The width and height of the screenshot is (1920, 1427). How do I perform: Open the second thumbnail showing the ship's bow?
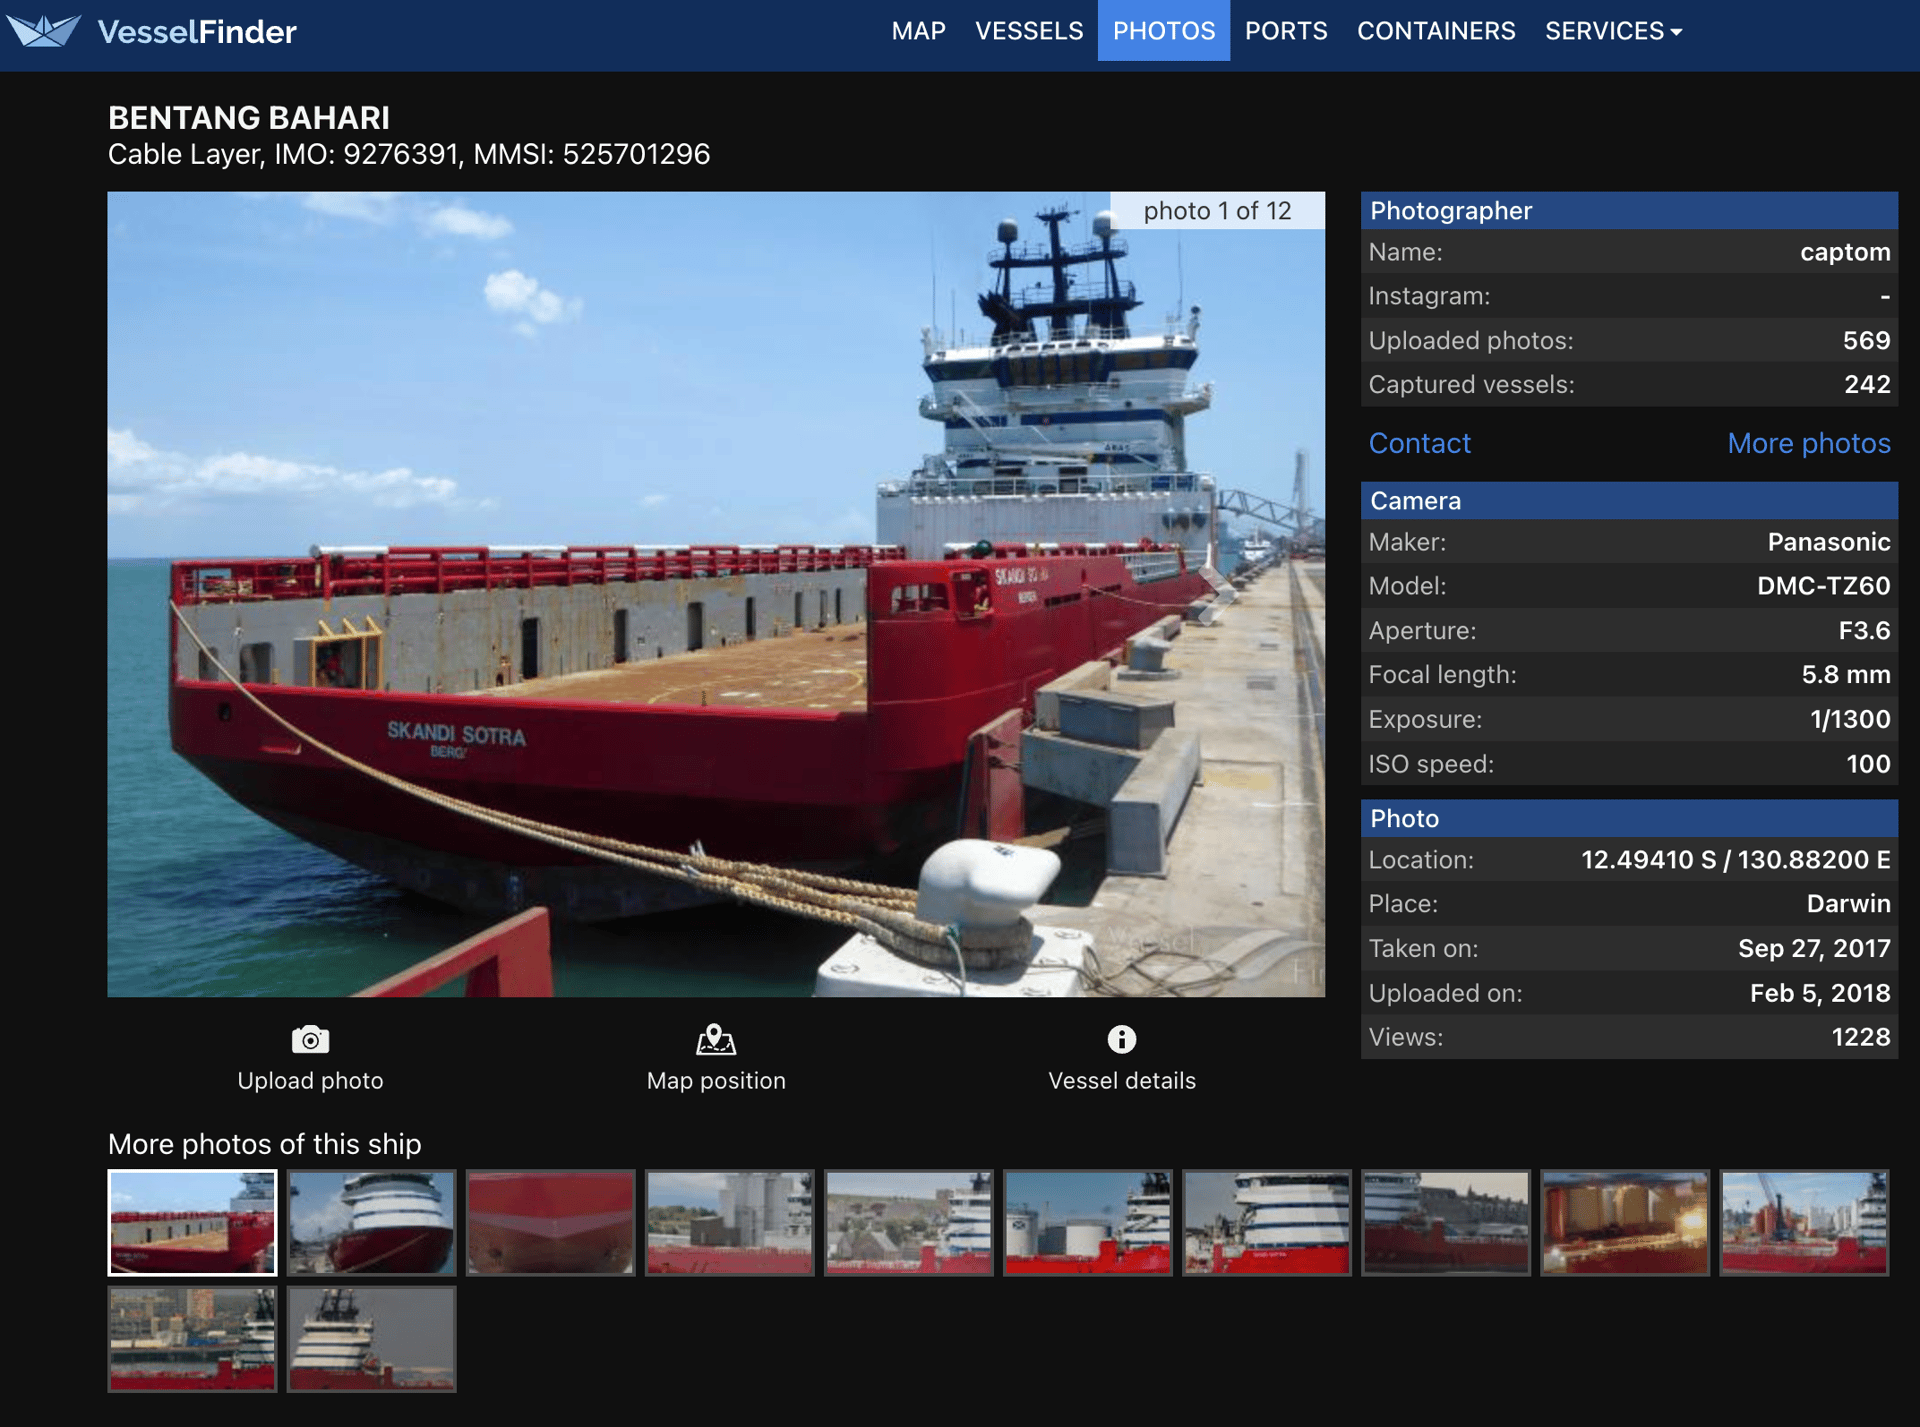coord(371,1223)
